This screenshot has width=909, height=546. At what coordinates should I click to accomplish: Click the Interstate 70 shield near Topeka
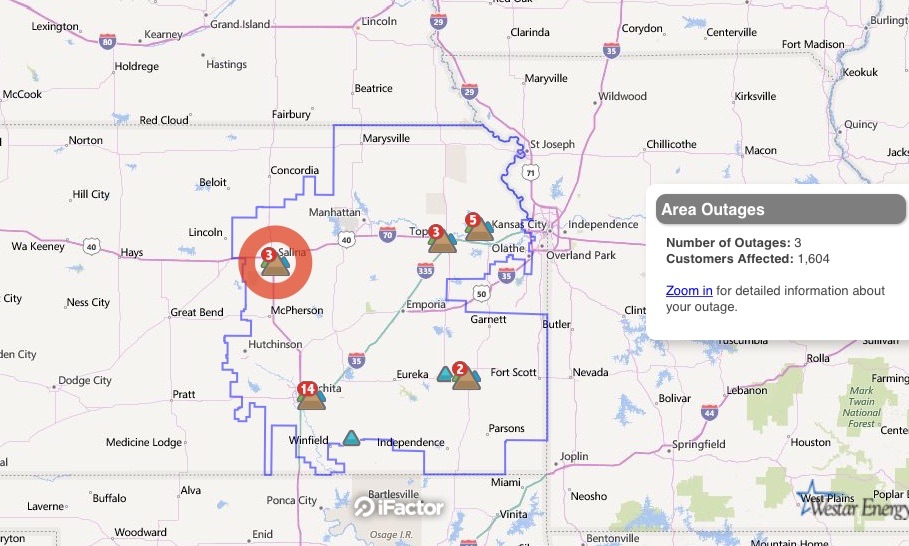pos(387,234)
